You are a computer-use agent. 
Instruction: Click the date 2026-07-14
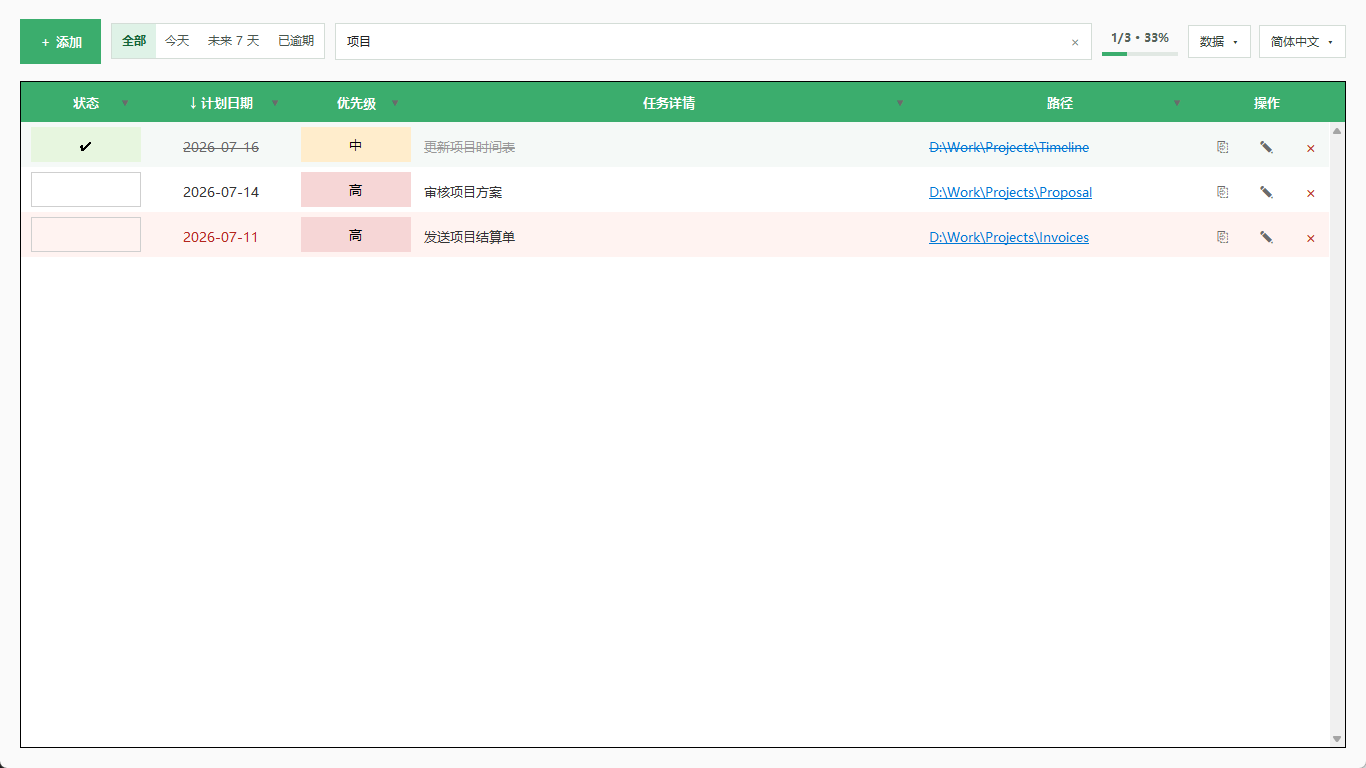221,192
